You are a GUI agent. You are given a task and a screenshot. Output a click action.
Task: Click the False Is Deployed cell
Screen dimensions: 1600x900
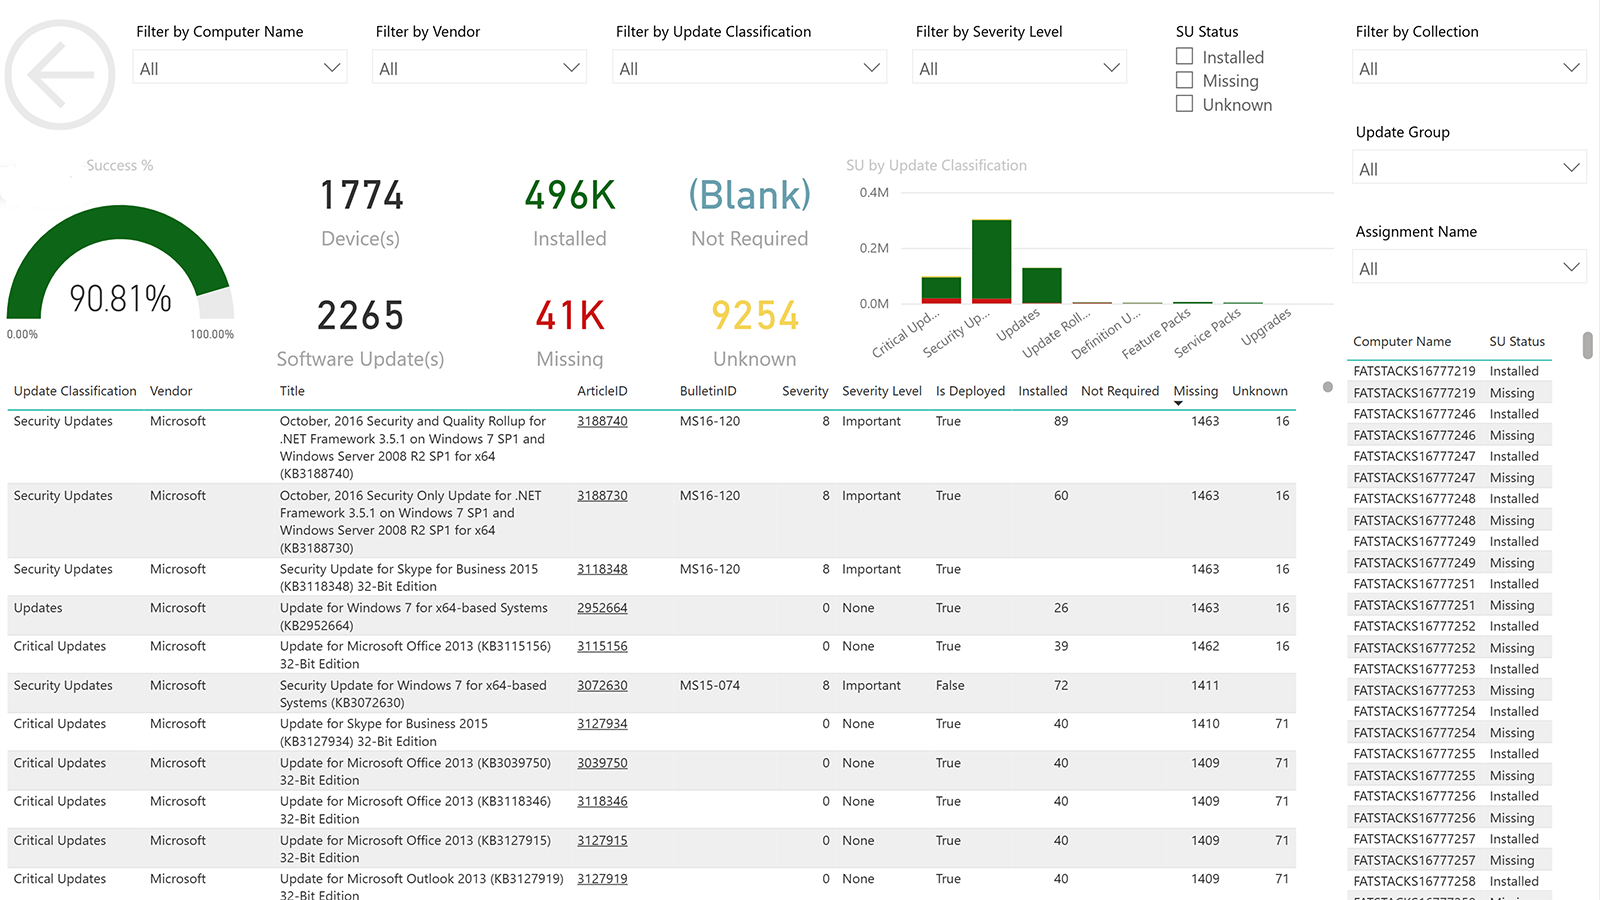pos(950,685)
